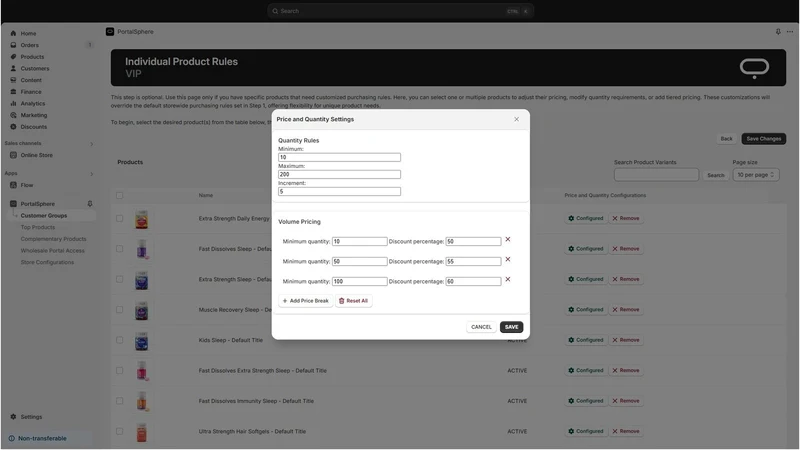800x450 pixels.
Task: Check the Extra Strength Daily Energy row checkbox
Action: 119,218
